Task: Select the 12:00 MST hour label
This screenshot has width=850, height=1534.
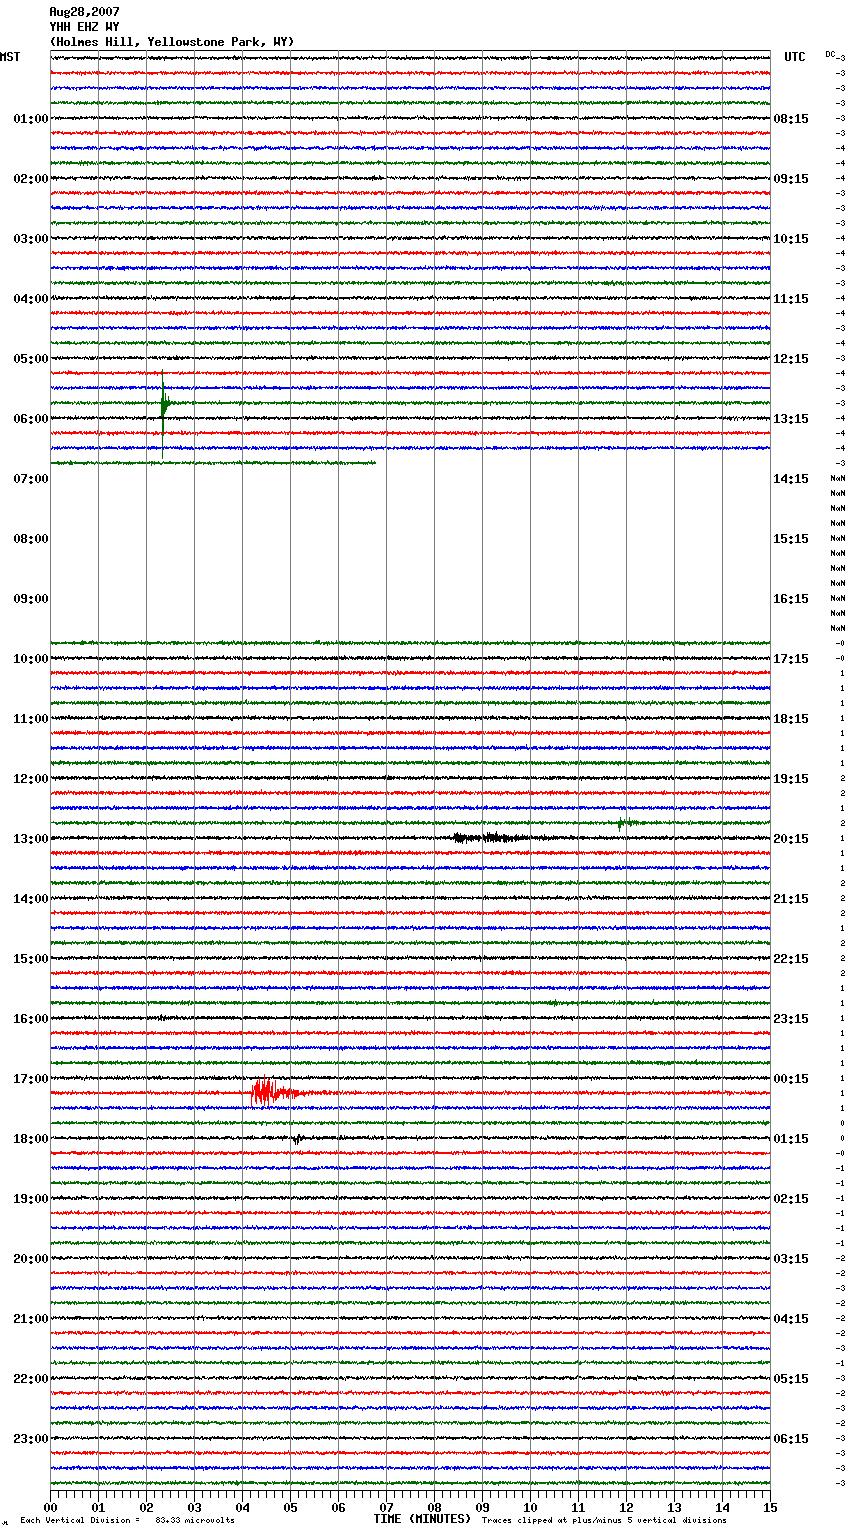Action: coord(31,779)
